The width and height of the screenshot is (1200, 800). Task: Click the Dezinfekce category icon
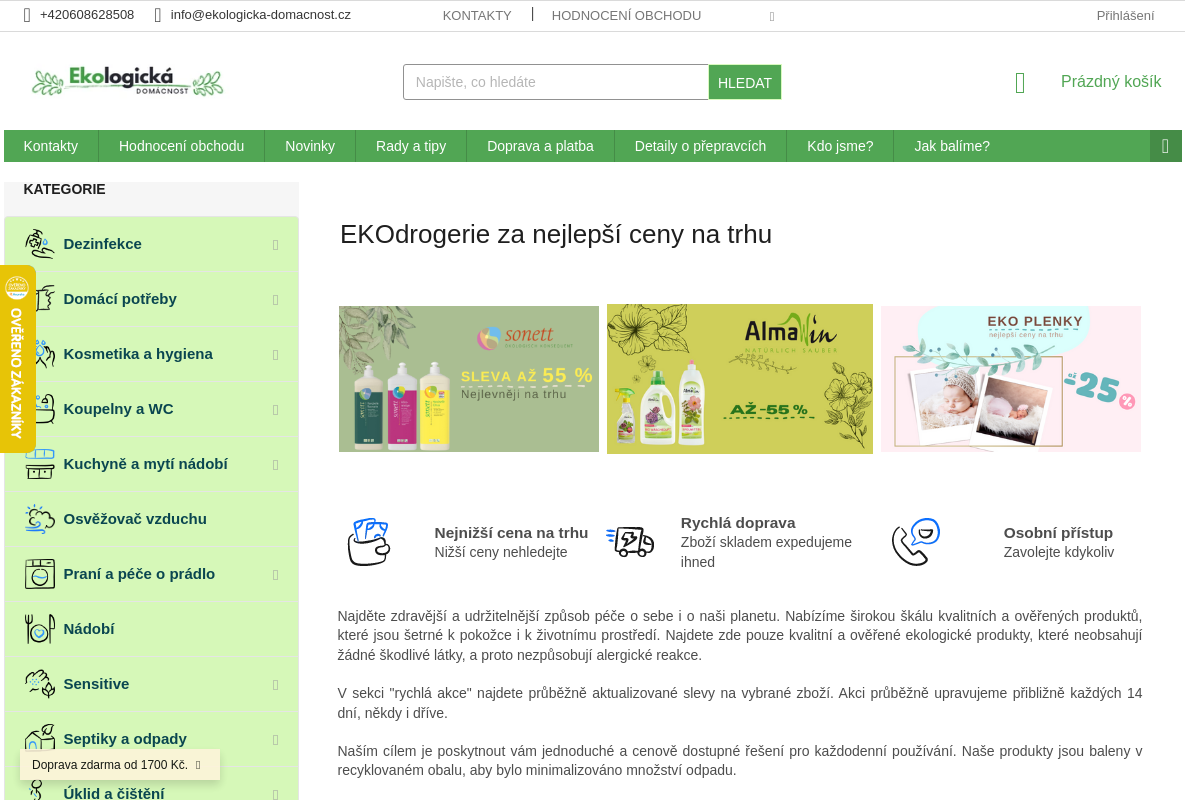point(40,244)
